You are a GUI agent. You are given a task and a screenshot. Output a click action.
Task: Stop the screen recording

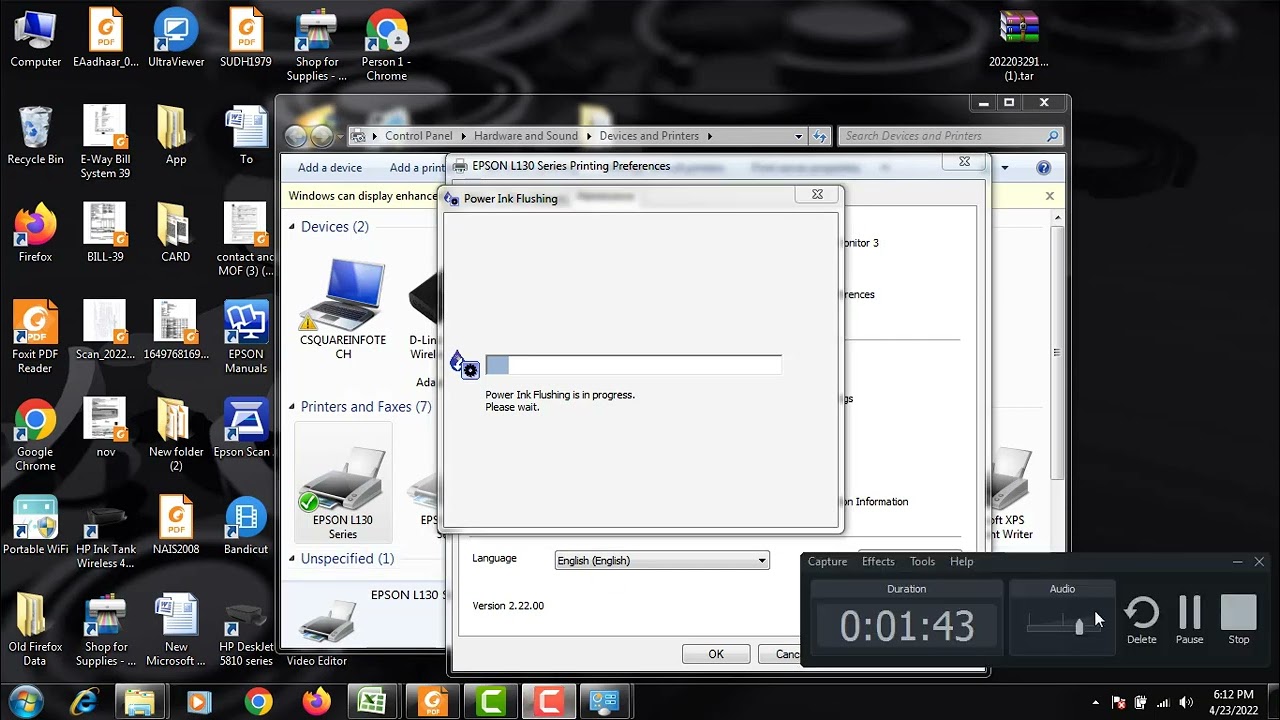click(1238, 620)
